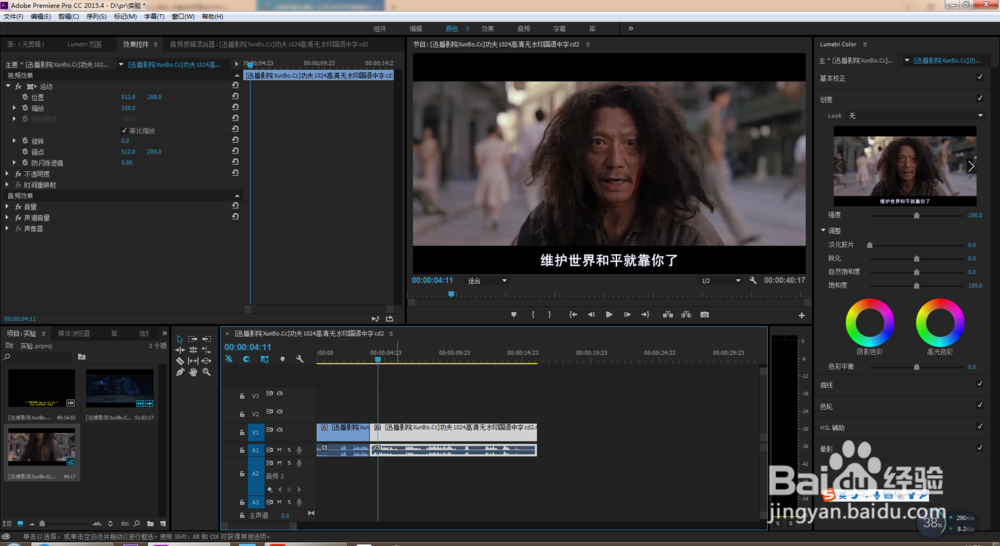
Task: Open timeline display settings wrench
Action: pyautogui.click(x=299, y=359)
